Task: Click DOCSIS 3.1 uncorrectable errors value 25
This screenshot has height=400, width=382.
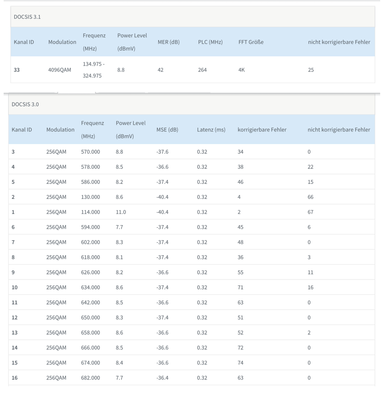Action: [311, 70]
